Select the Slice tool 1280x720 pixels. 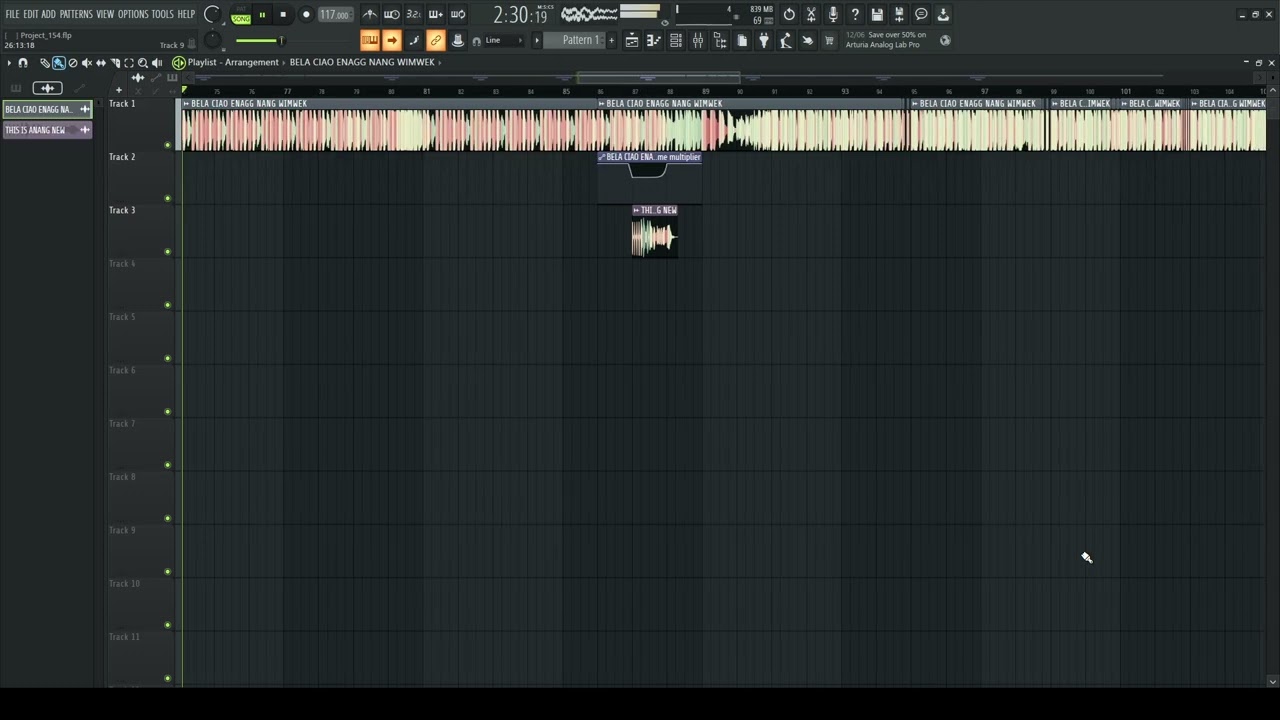pyautogui.click(x=114, y=63)
